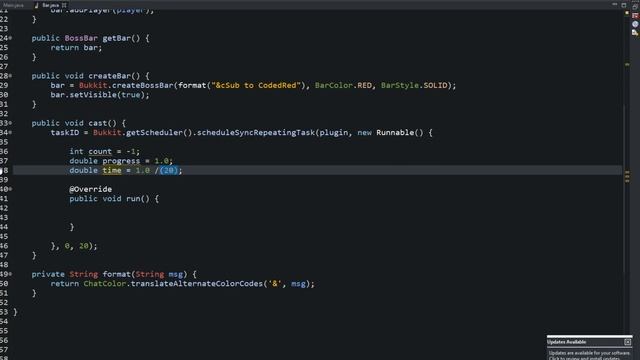
Task: Switch to the Main.java editor tab
Action: tap(13, 5)
